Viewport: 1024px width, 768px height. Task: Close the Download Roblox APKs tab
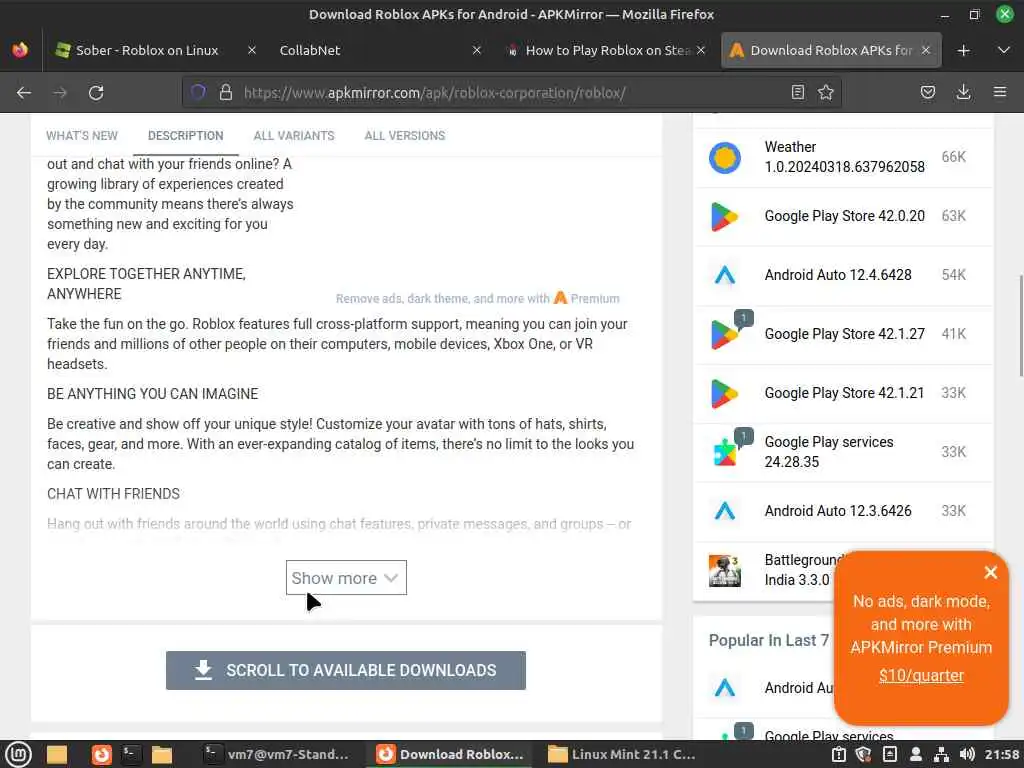925,50
